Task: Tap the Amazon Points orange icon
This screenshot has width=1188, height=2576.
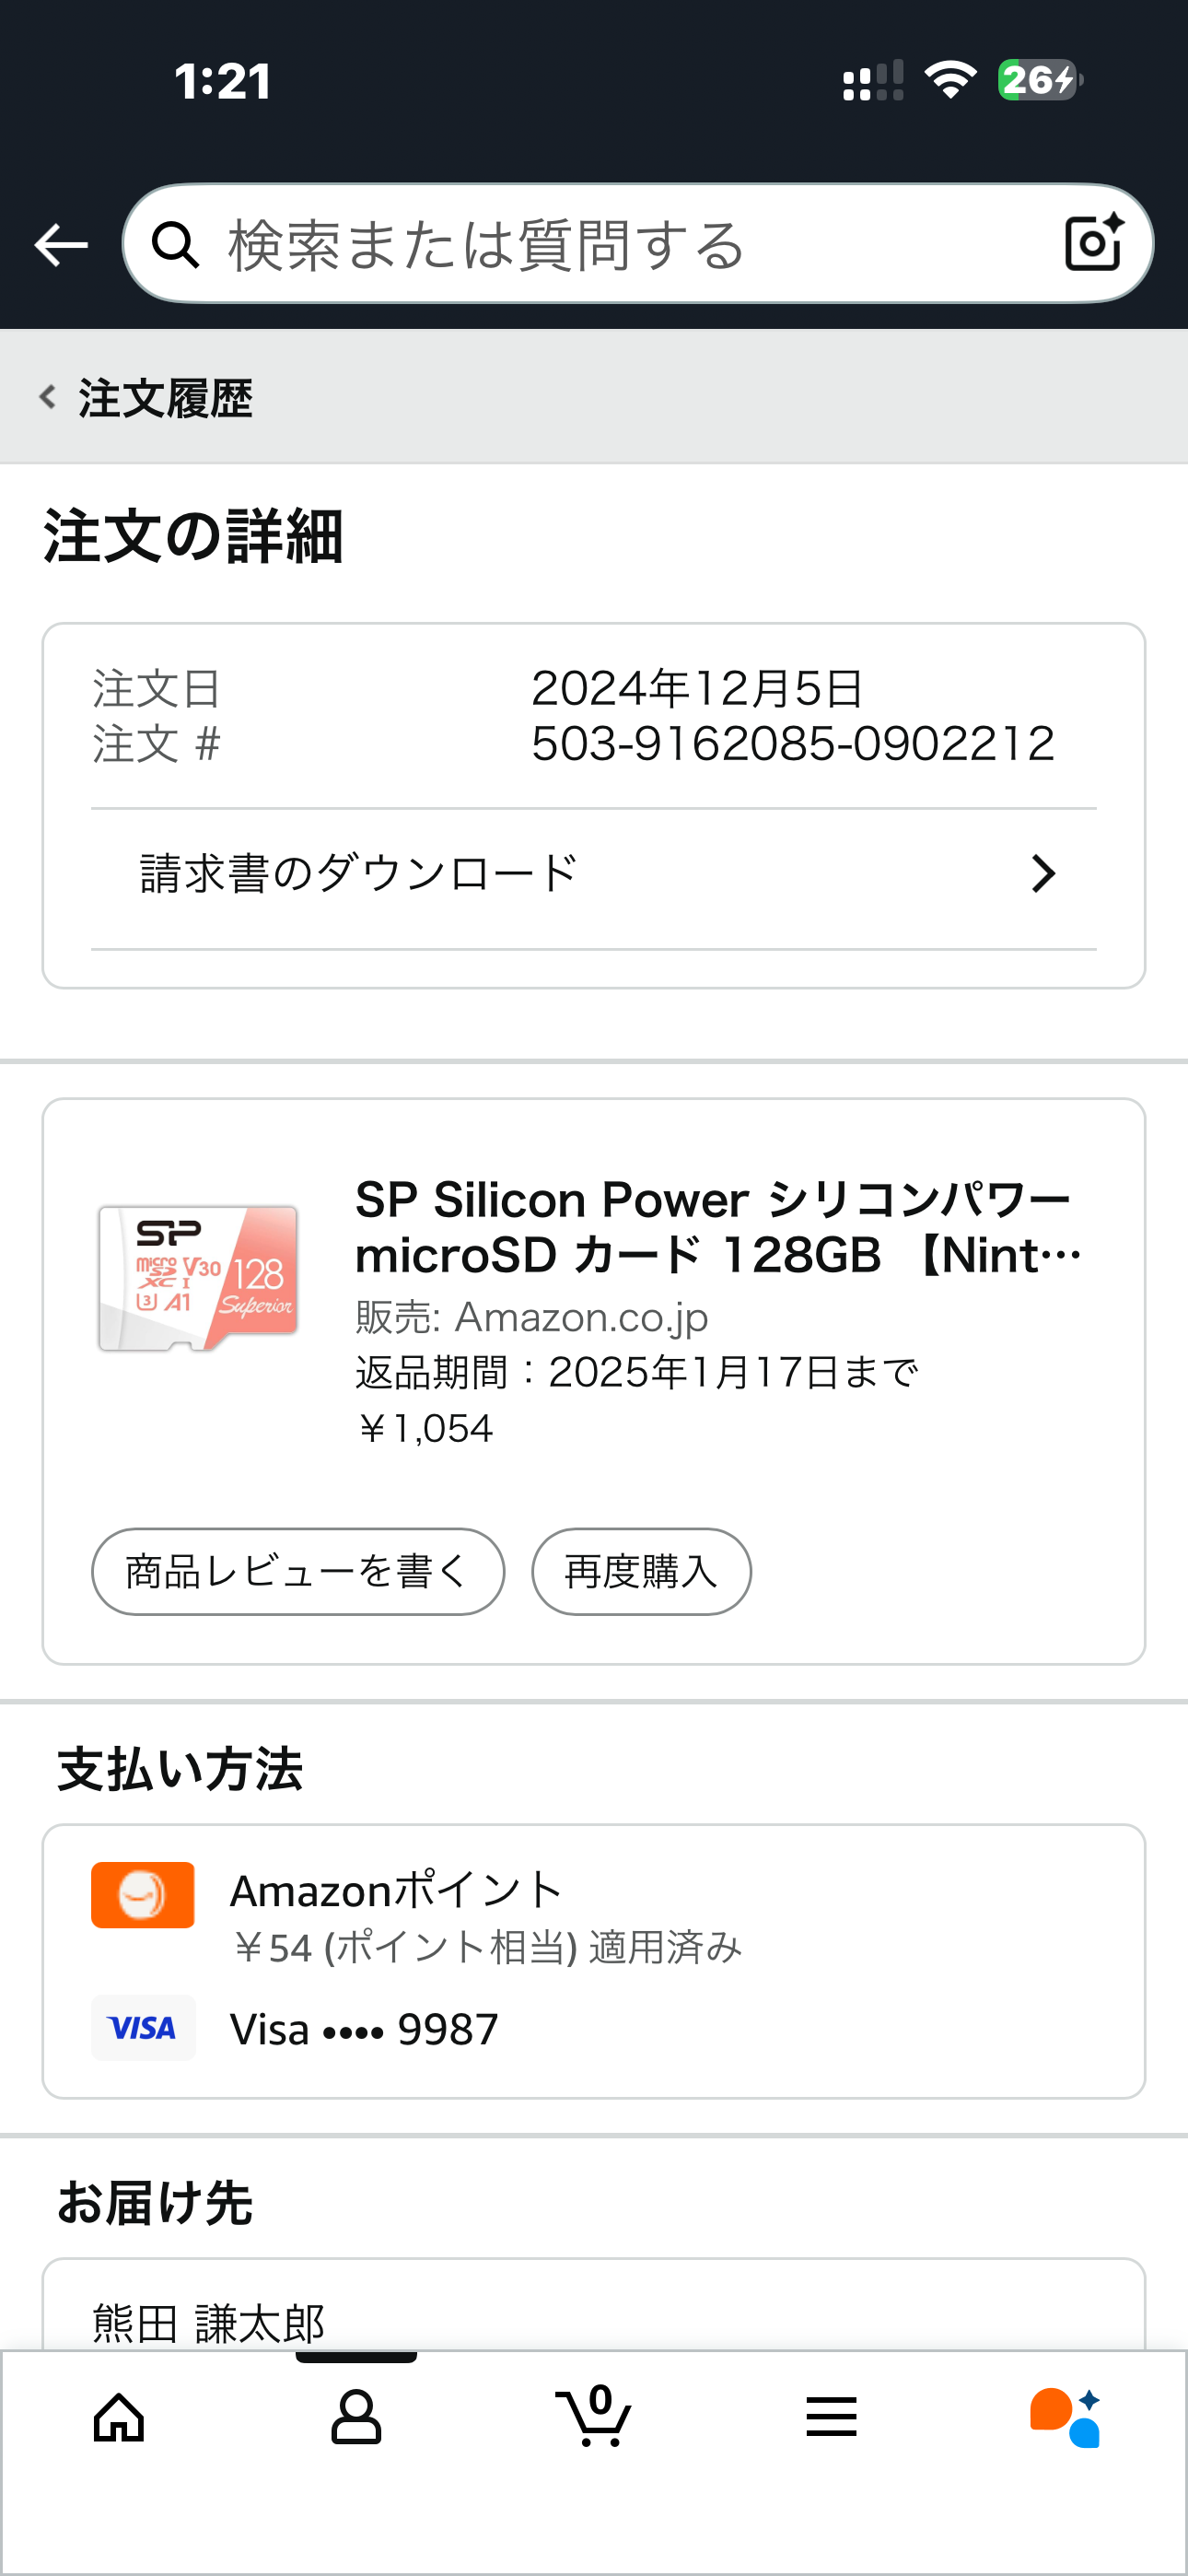Action: pyautogui.click(x=143, y=1895)
